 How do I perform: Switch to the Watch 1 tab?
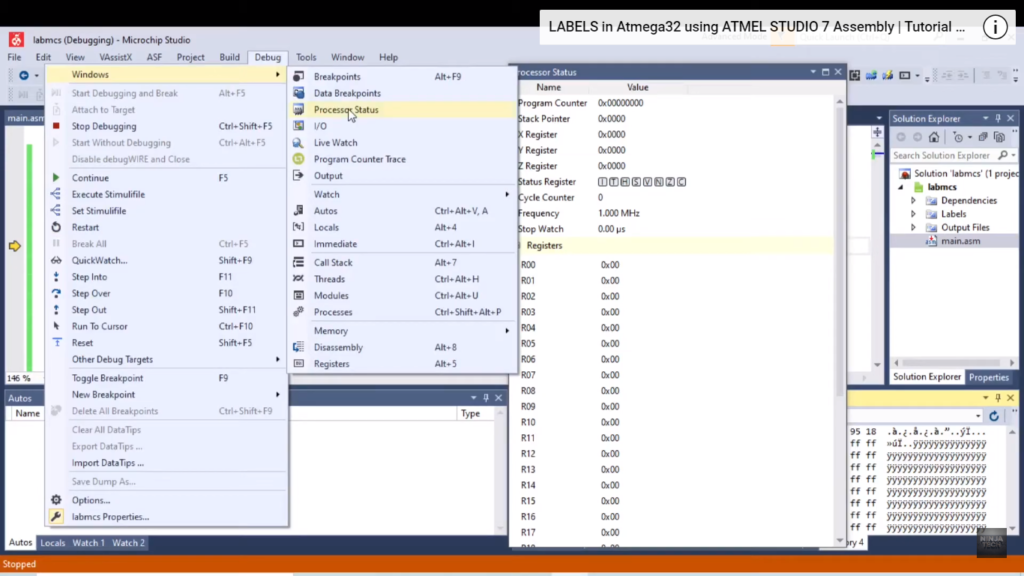(x=88, y=543)
